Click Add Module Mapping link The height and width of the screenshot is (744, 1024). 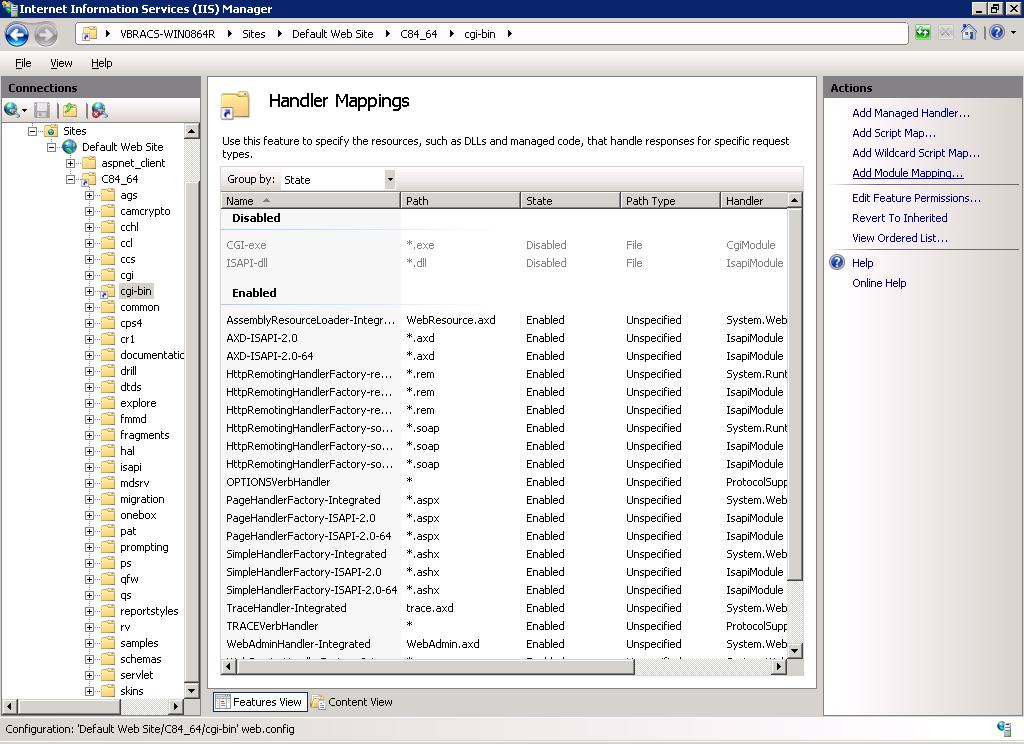(x=907, y=173)
